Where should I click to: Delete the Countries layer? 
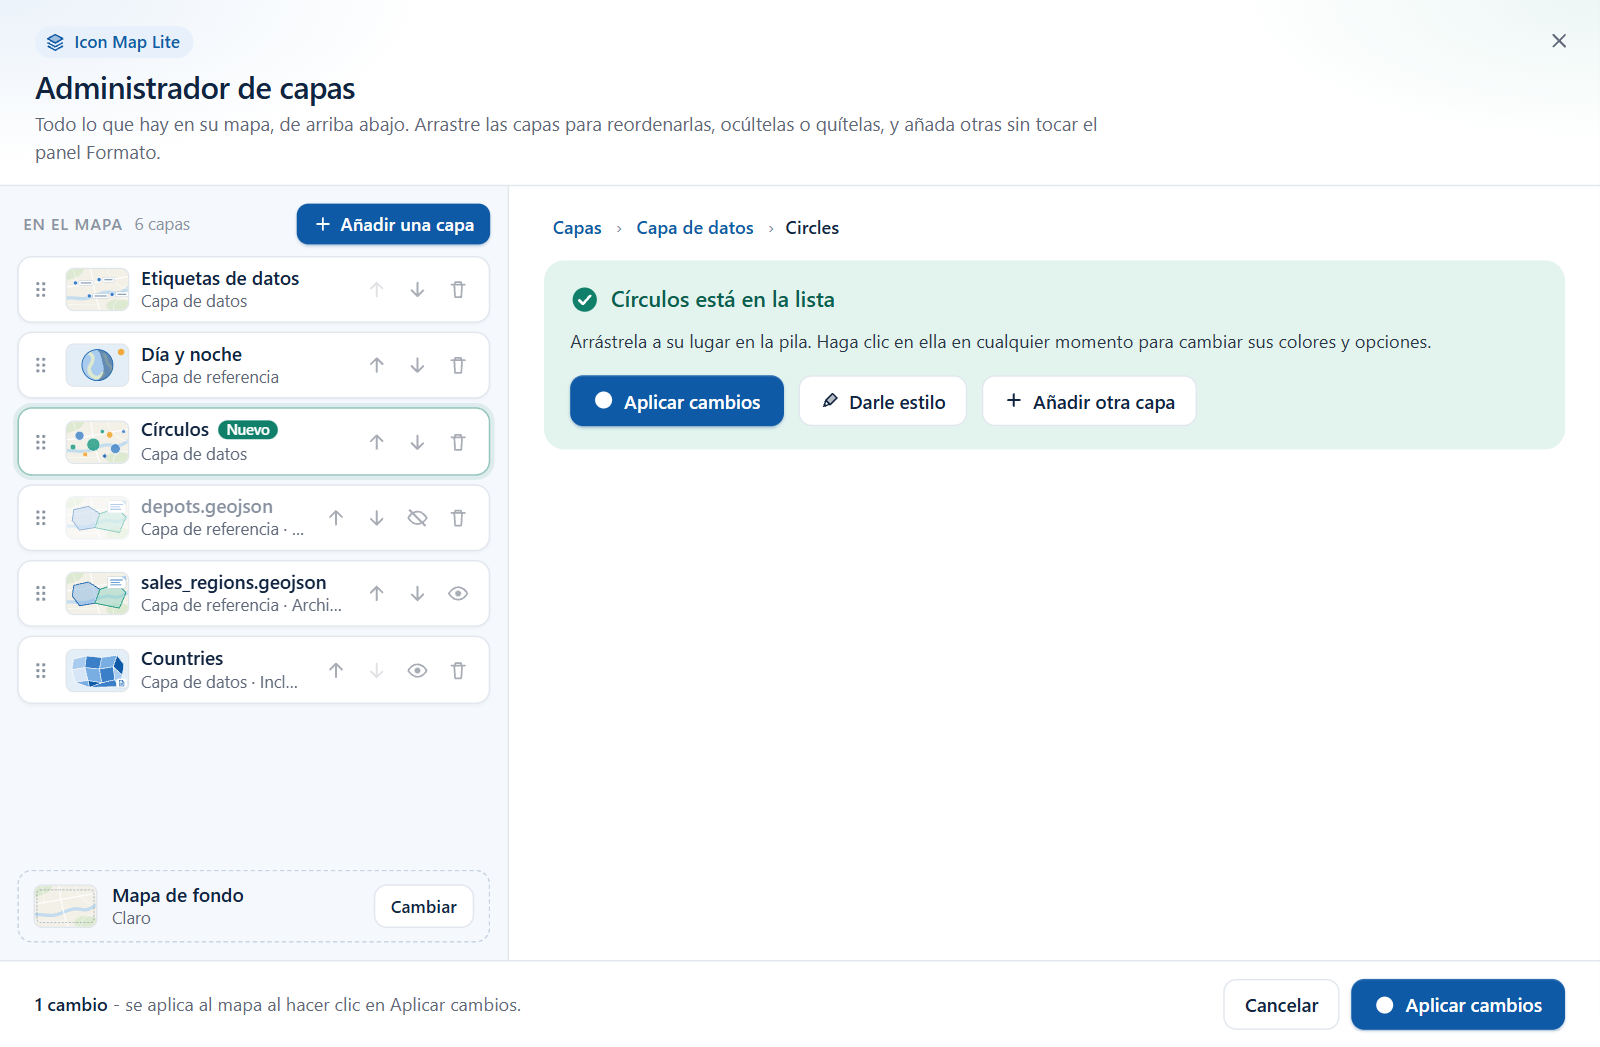458,671
